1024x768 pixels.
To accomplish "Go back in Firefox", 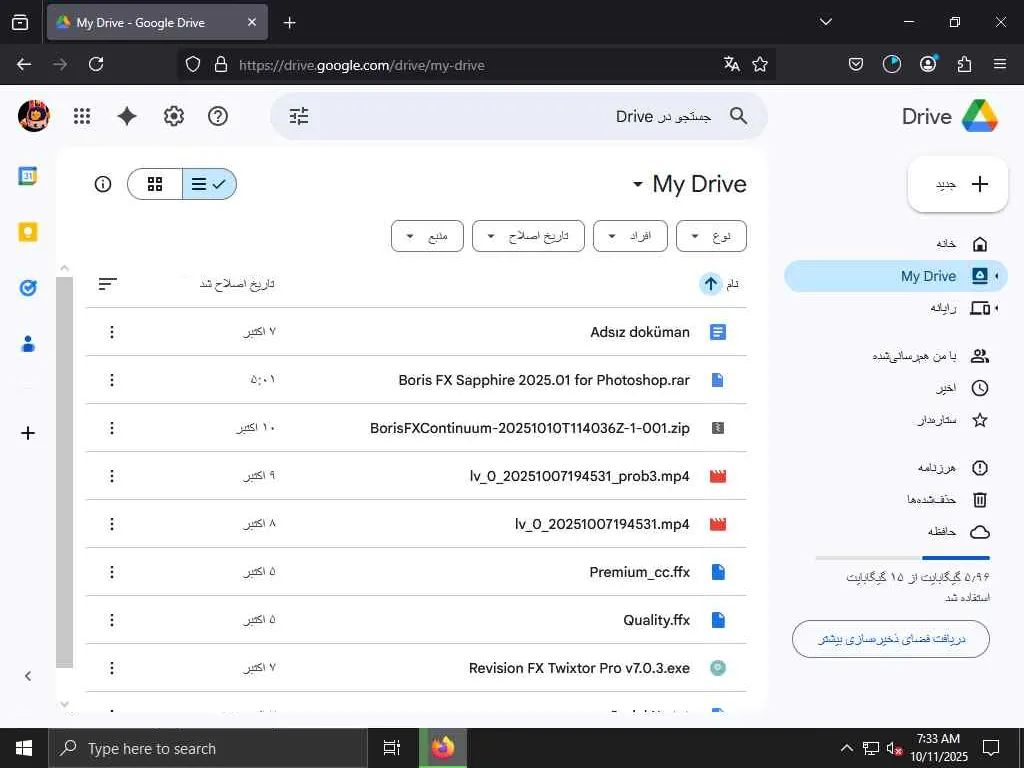I will click(x=24, y=64).
